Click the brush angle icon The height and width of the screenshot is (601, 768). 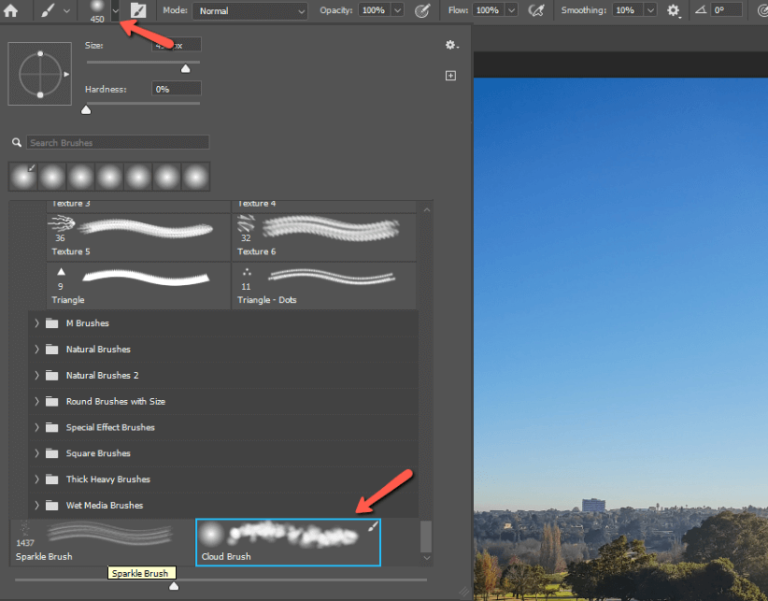pyautogui.click(x=701, y=10)
